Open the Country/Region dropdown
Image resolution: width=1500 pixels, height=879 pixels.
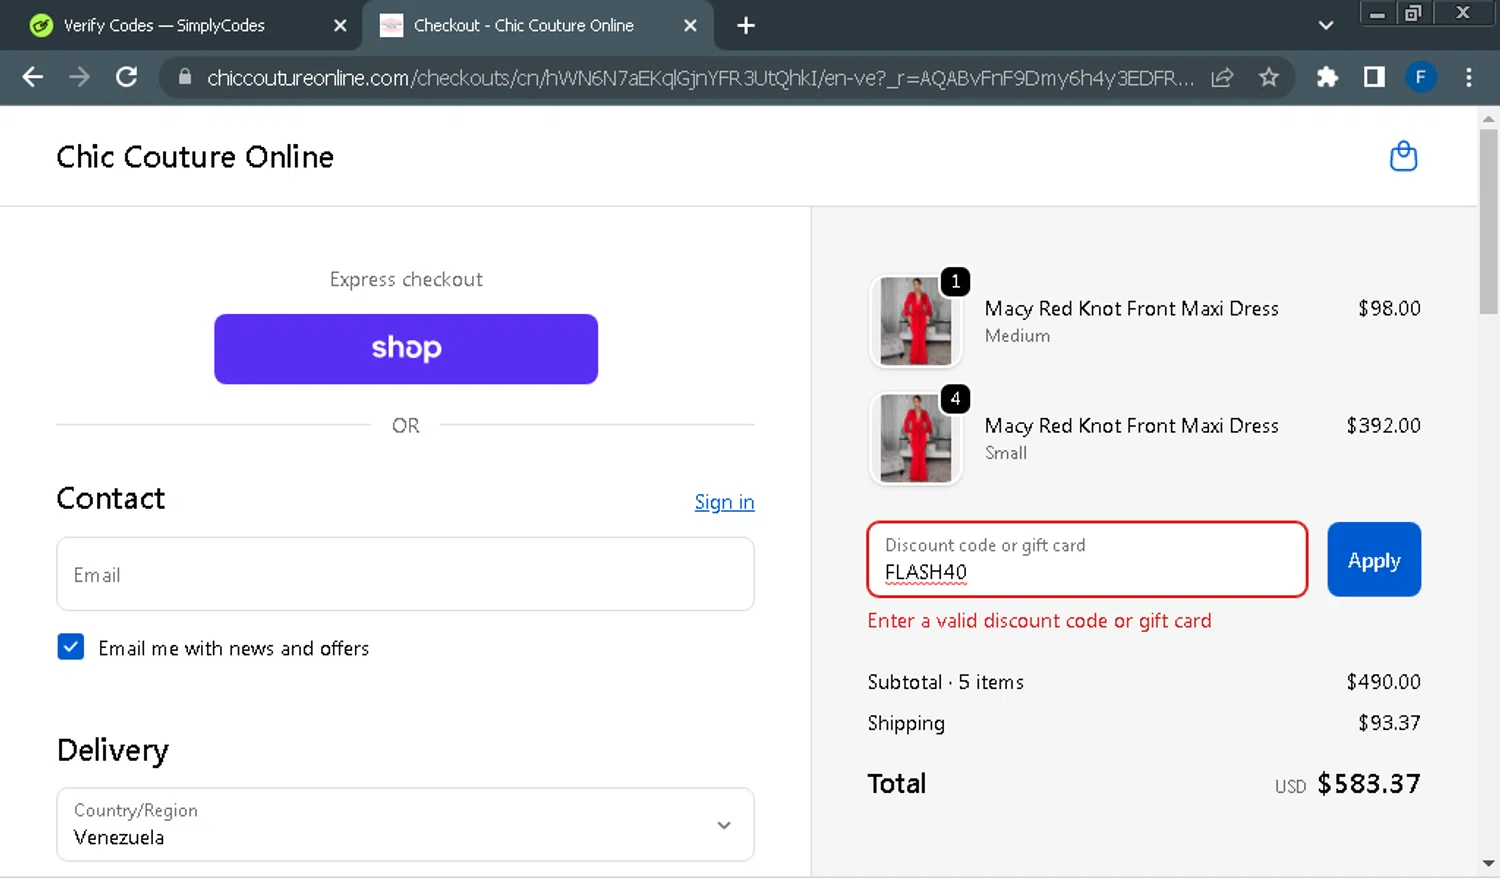[405, 824]
